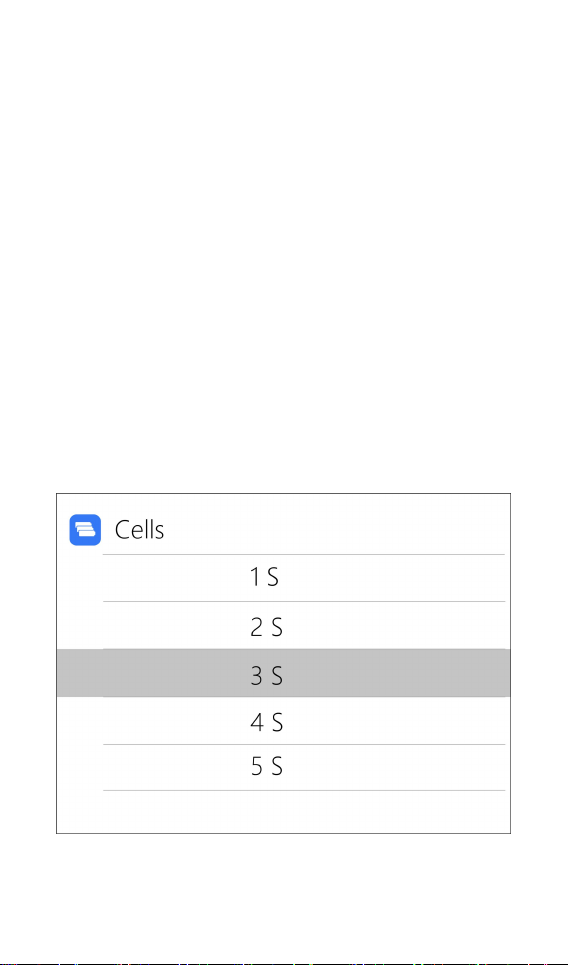This screenshot has width=568, height=965.
Task: Click the gray highlight right of "3 S"
Action: pyautogui.click(x=399, y=673)
